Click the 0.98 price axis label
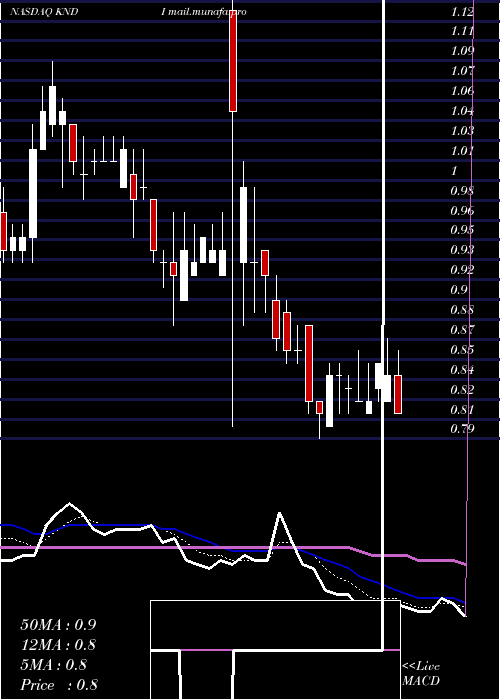Screen dimensions: 500x700 click(462, 191)
